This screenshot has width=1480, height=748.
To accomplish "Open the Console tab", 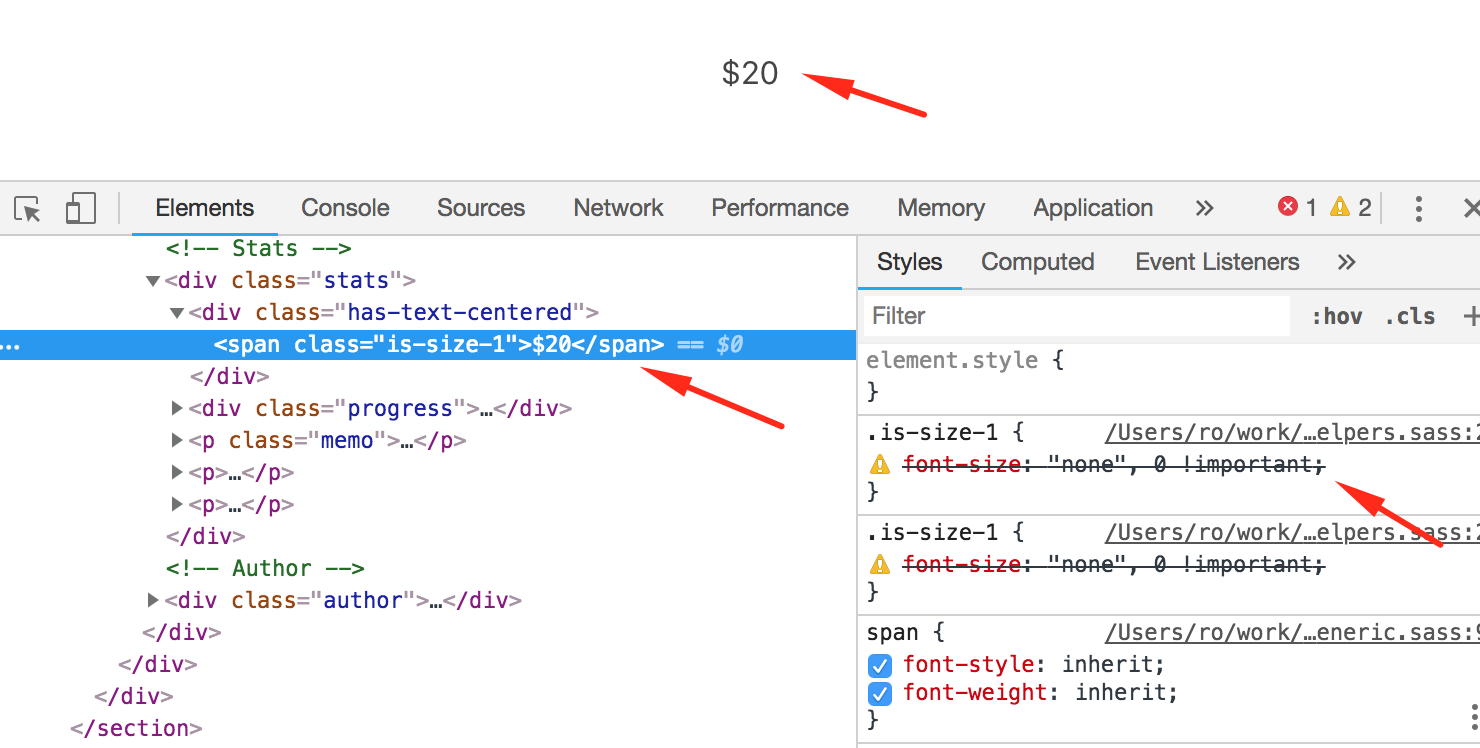I will pos(345,208).
